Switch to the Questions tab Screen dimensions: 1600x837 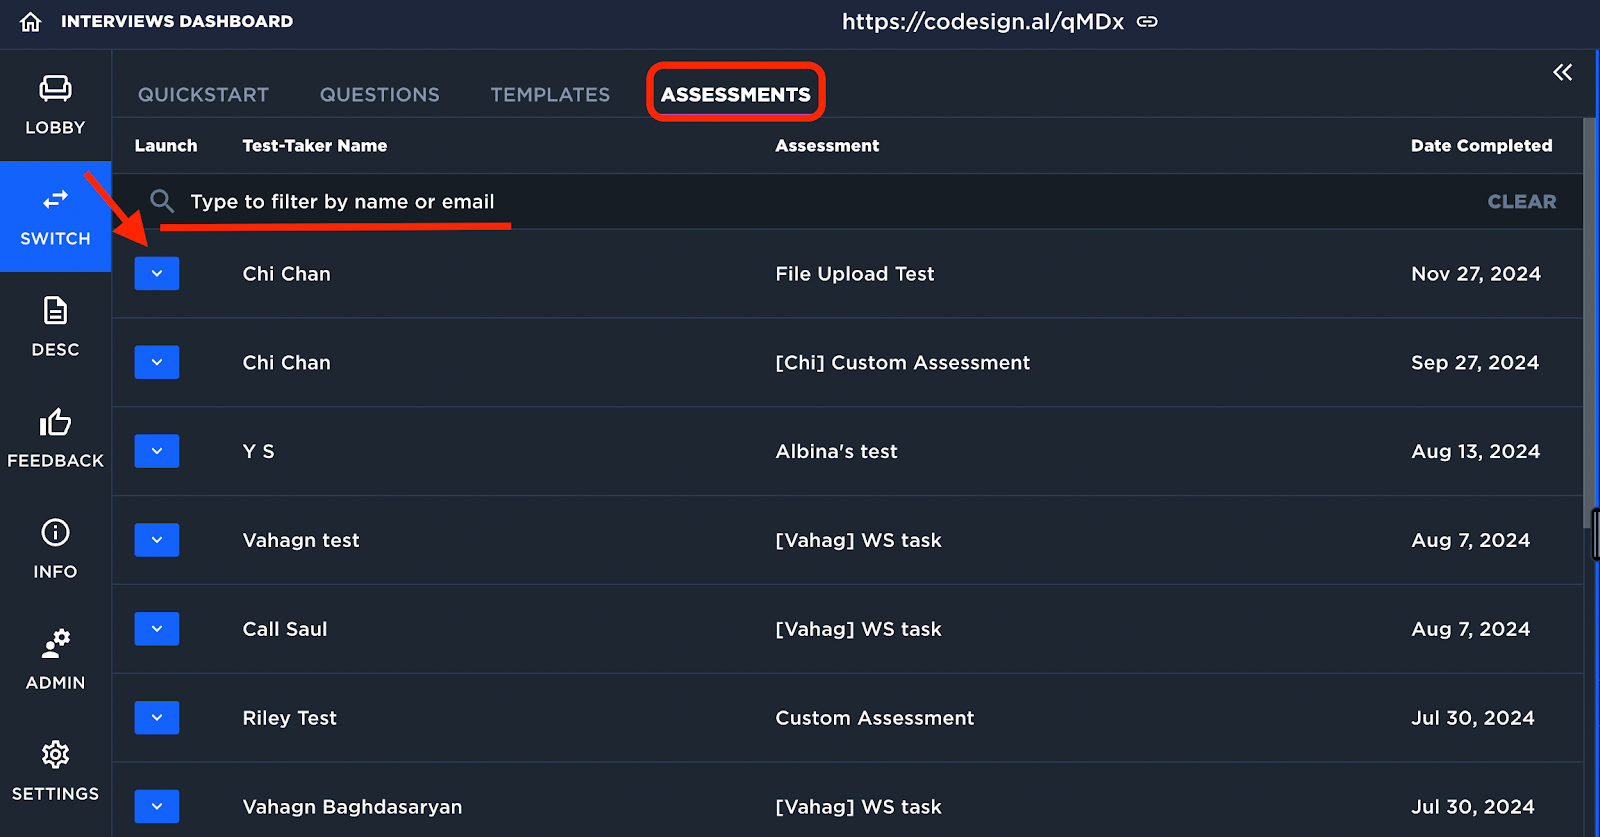click(x=380, y=94)
